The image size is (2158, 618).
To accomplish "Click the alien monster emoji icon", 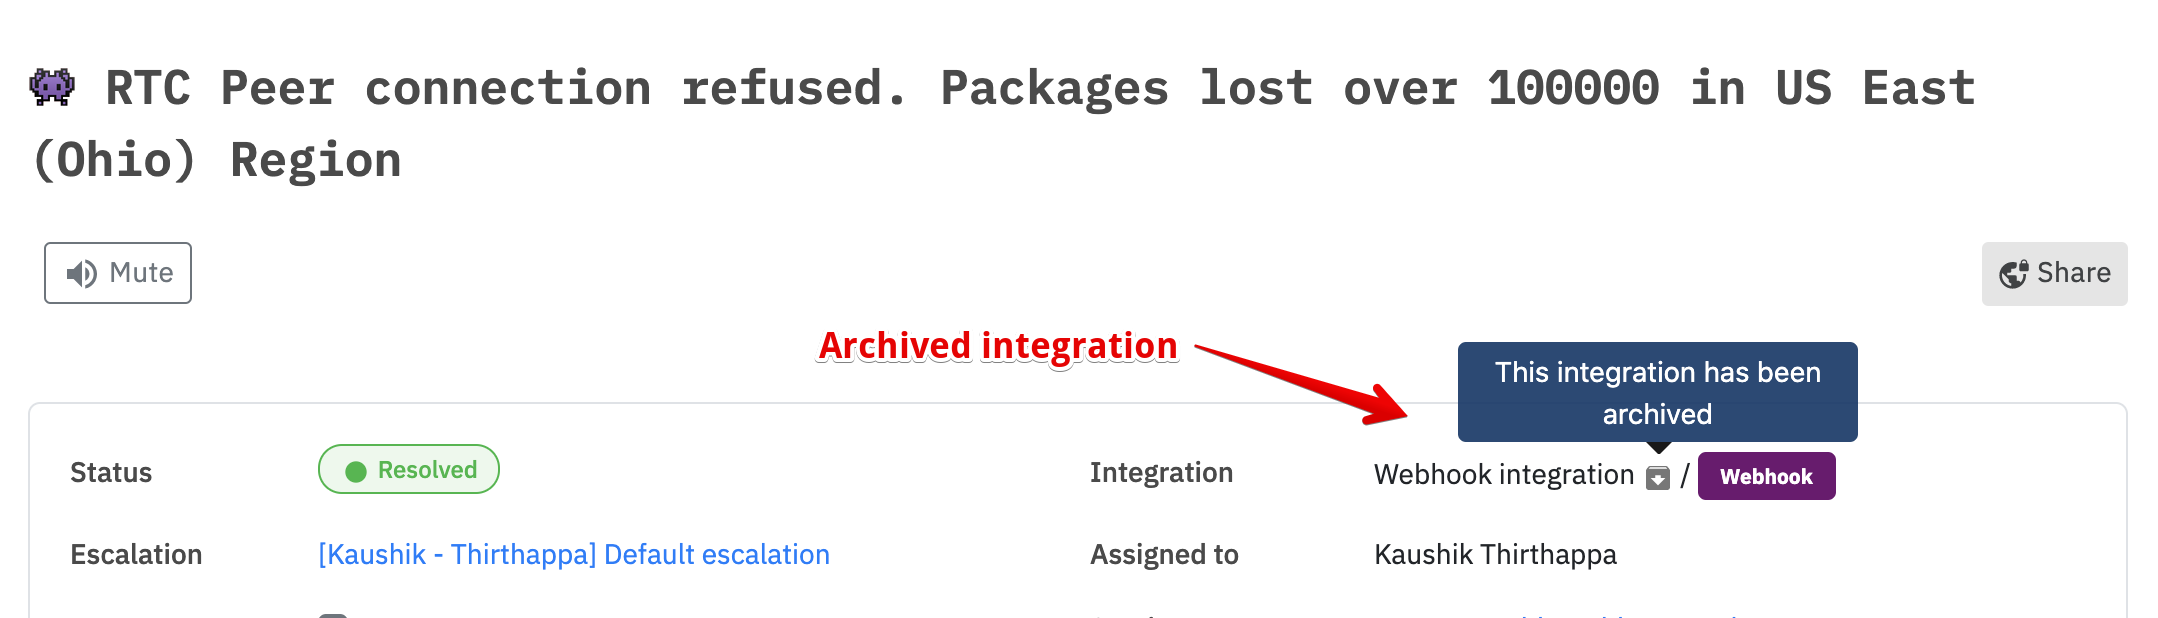I will coord(52,87).
